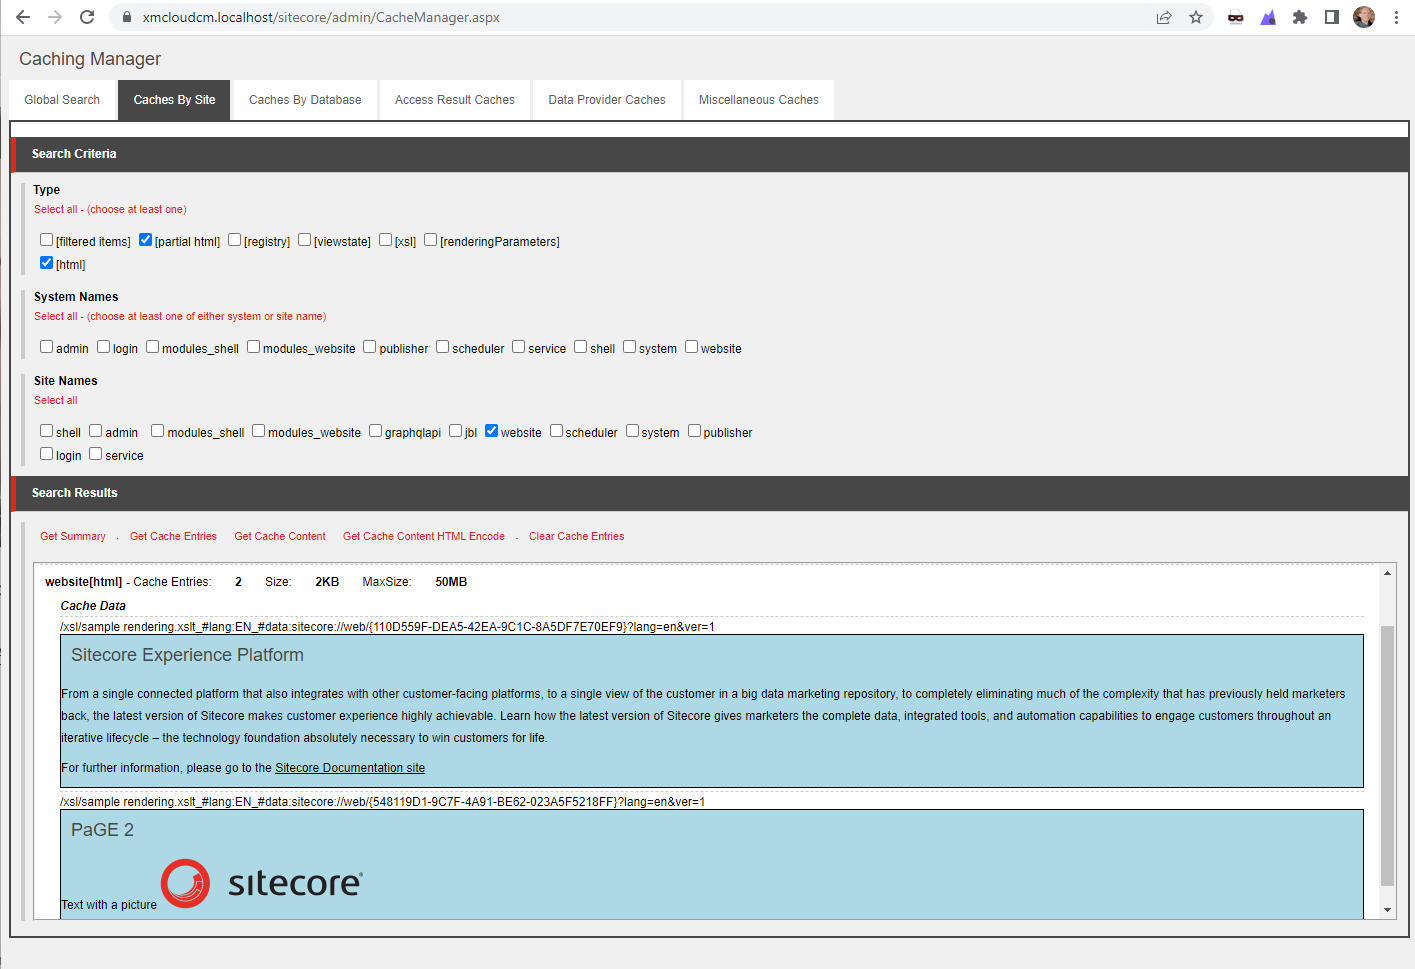
Task: Enable publisher under System Names
Action: [369, 347]
